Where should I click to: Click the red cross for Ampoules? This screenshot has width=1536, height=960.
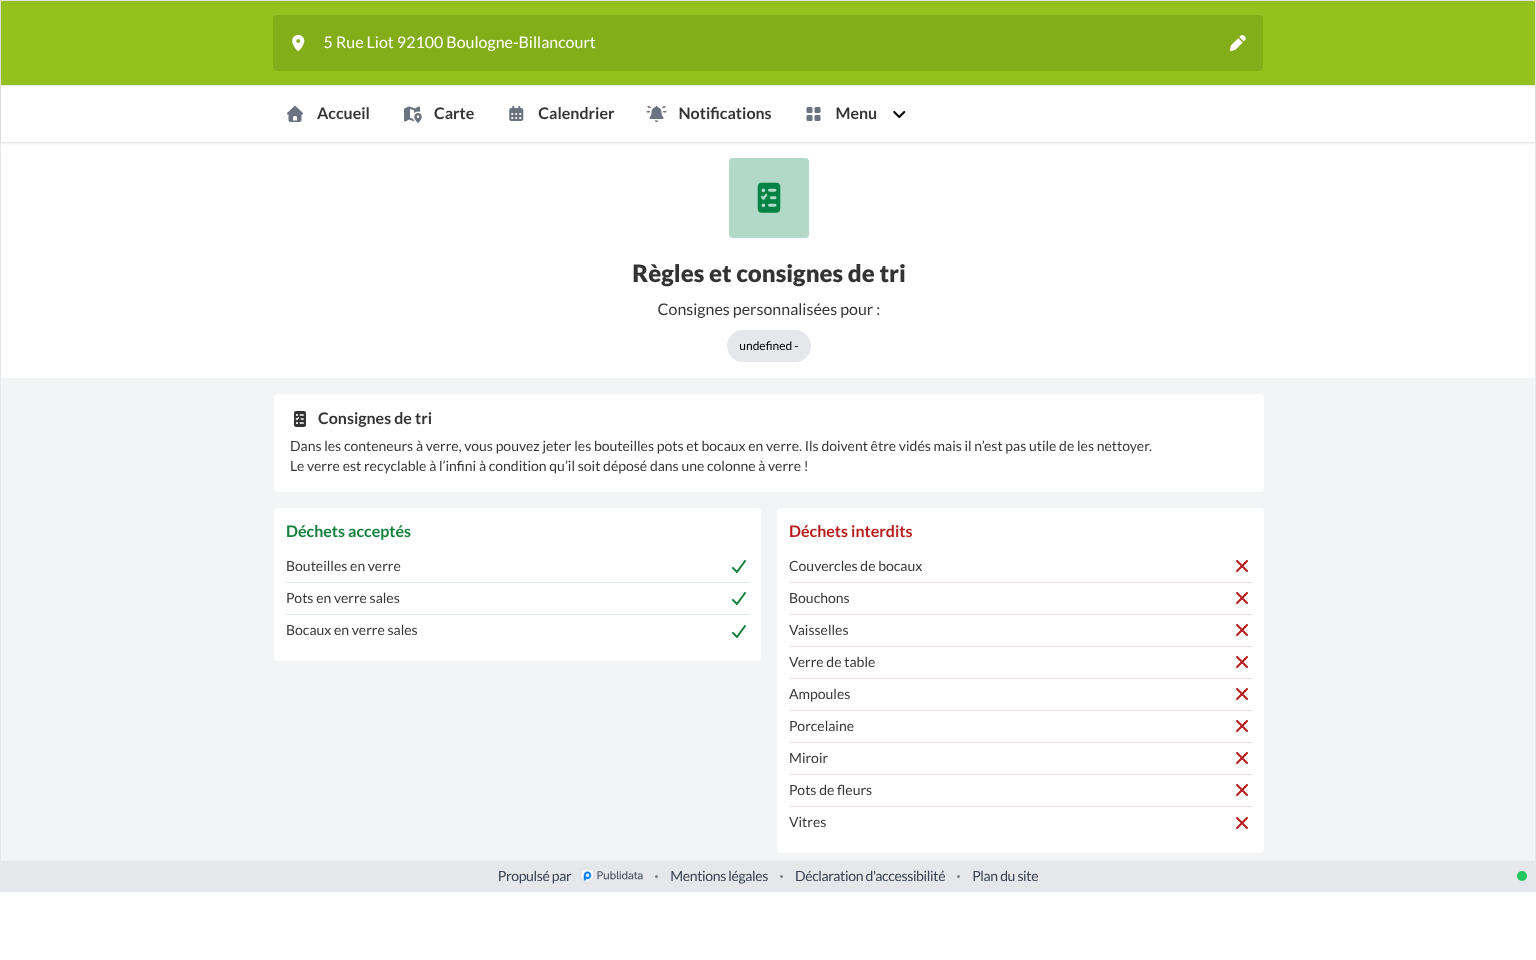pos(1242,694)
